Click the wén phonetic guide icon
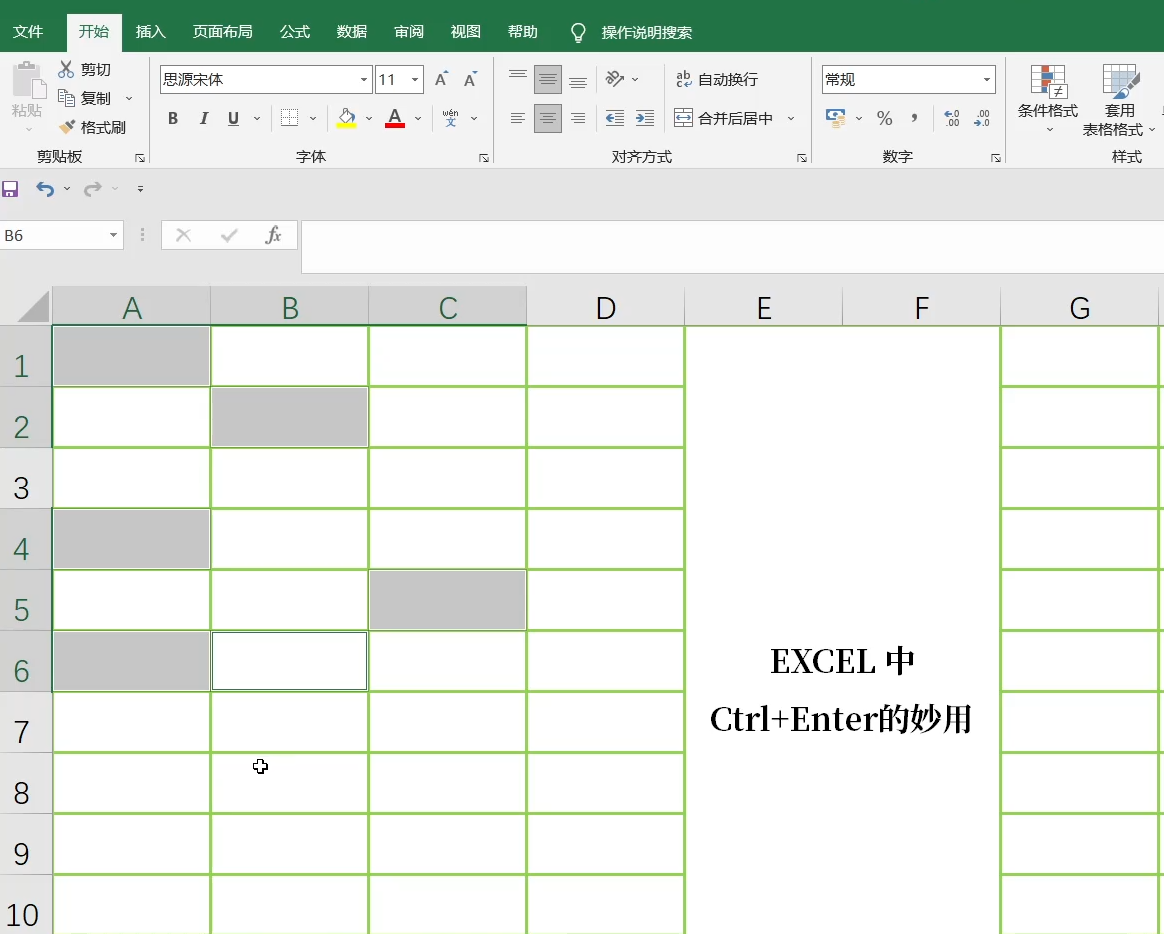 coord(451,118)
